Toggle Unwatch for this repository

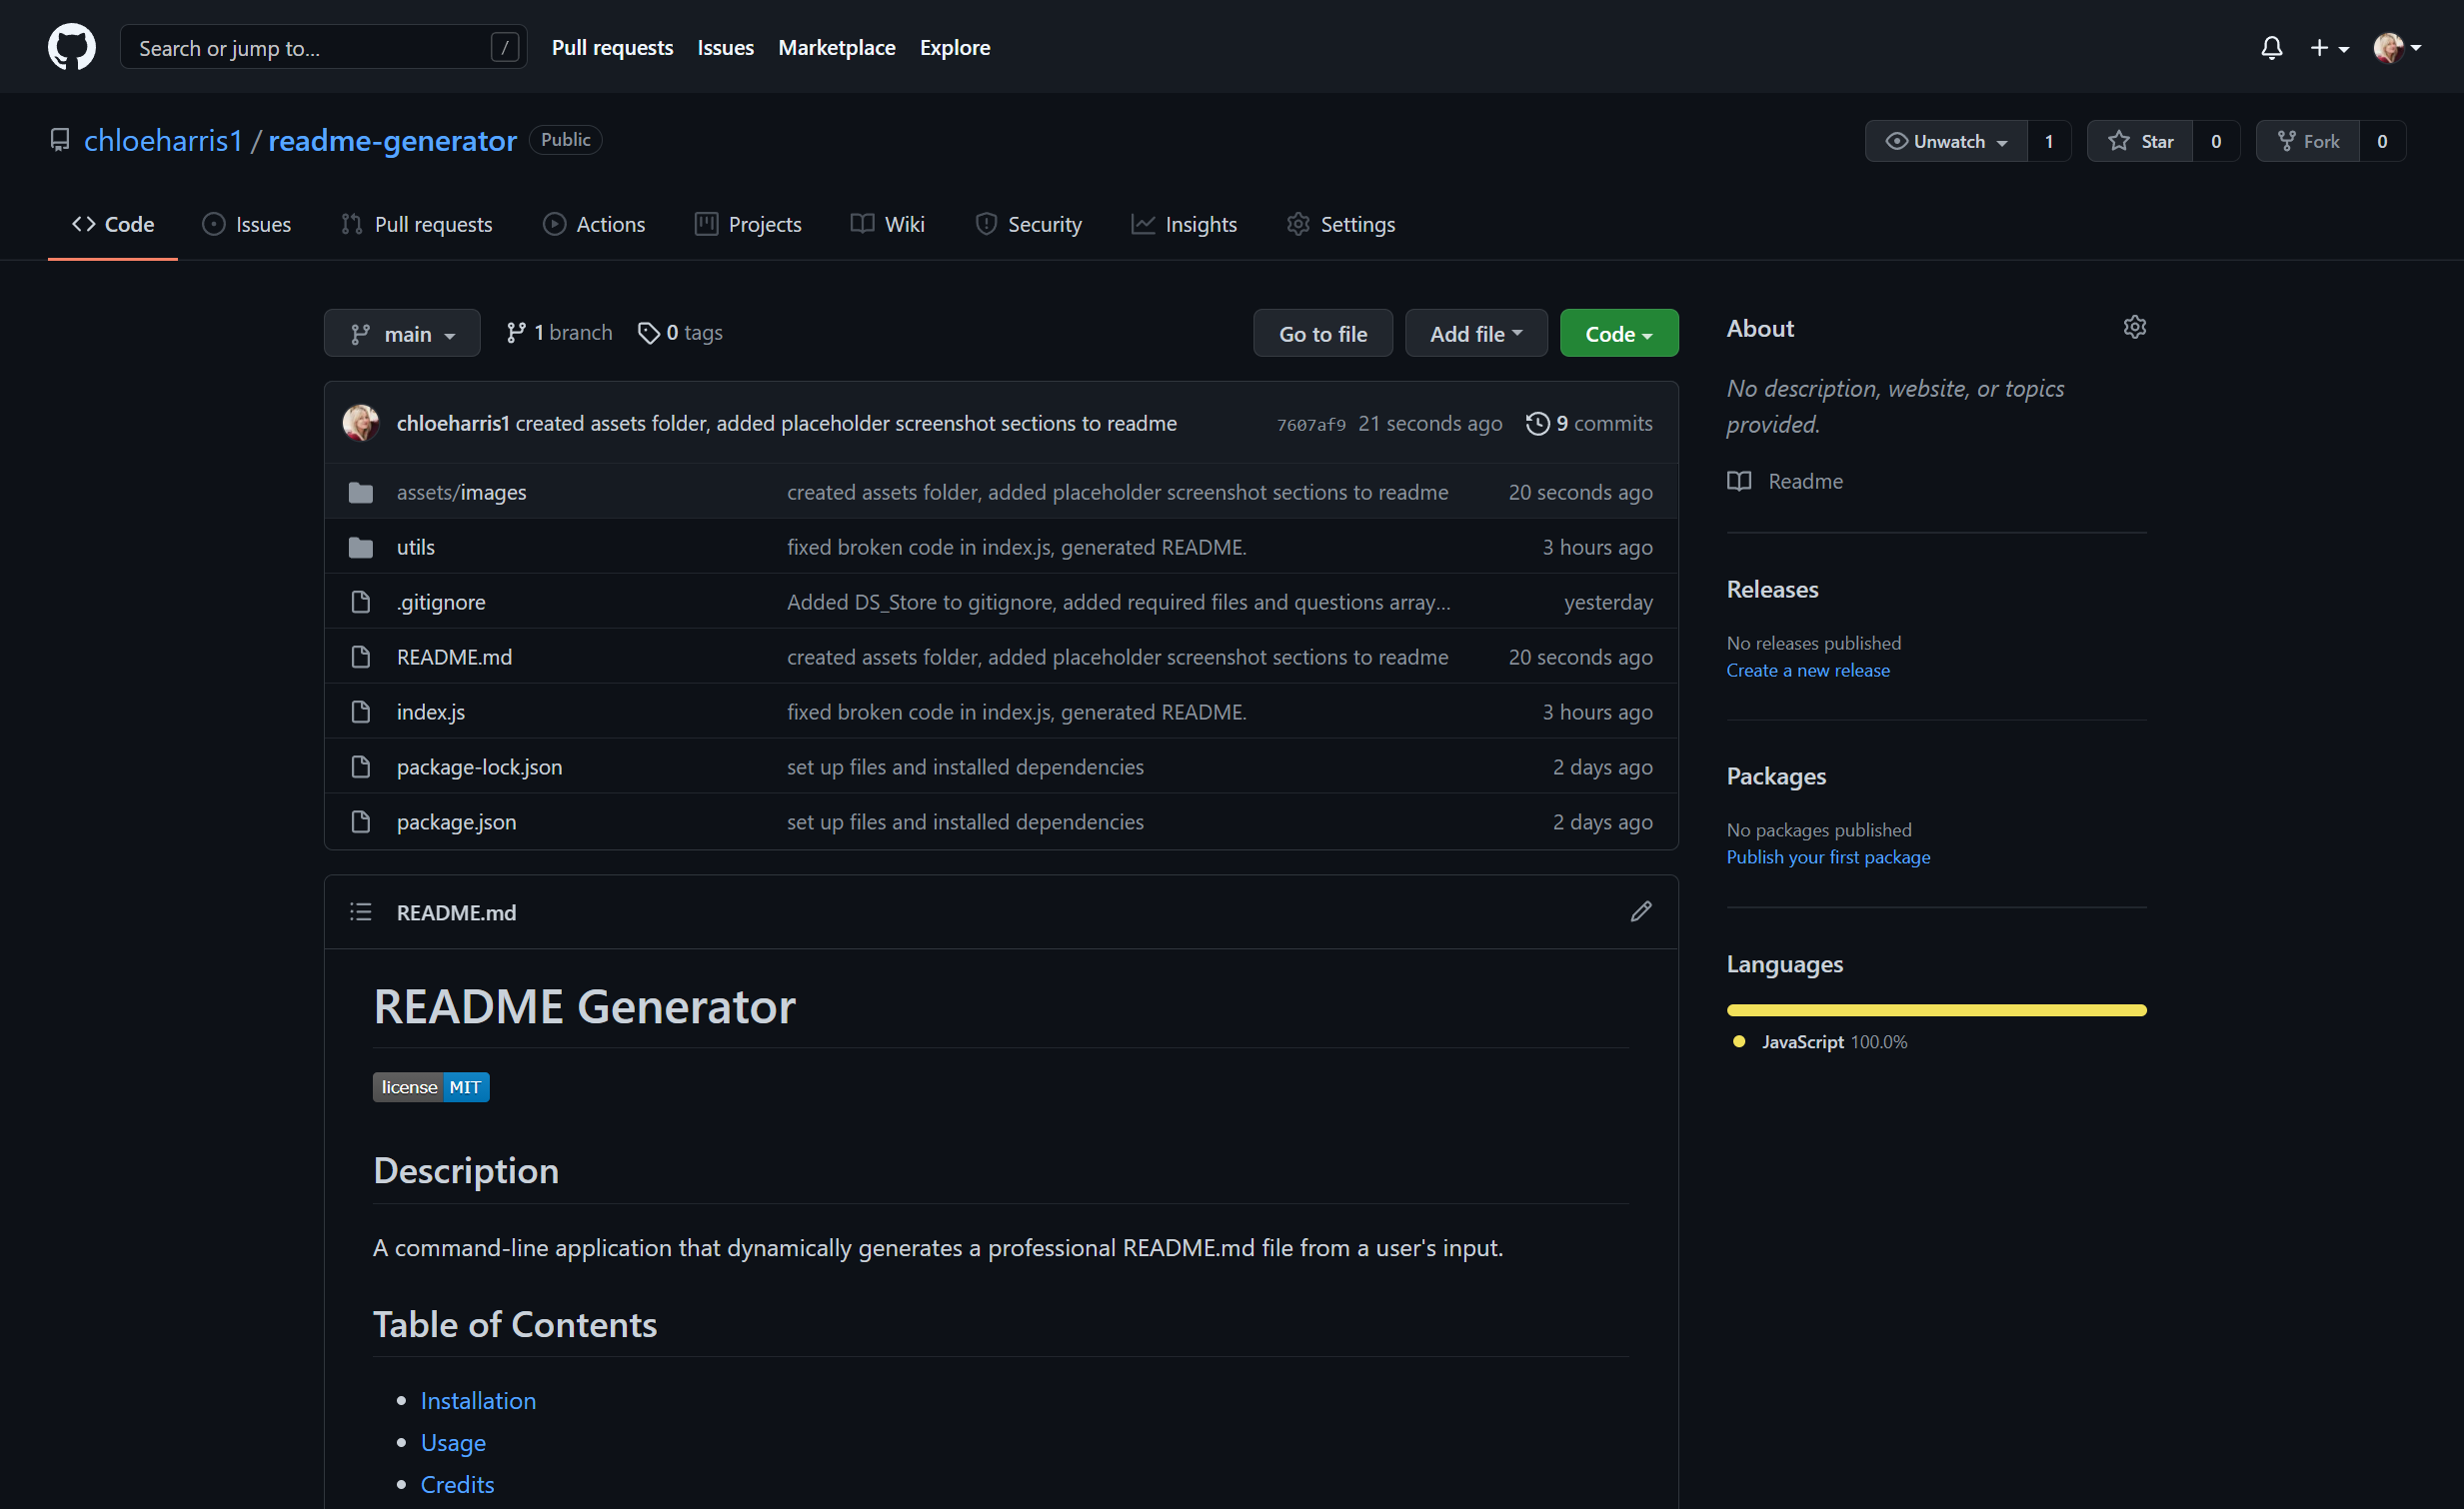point(1946,140)
